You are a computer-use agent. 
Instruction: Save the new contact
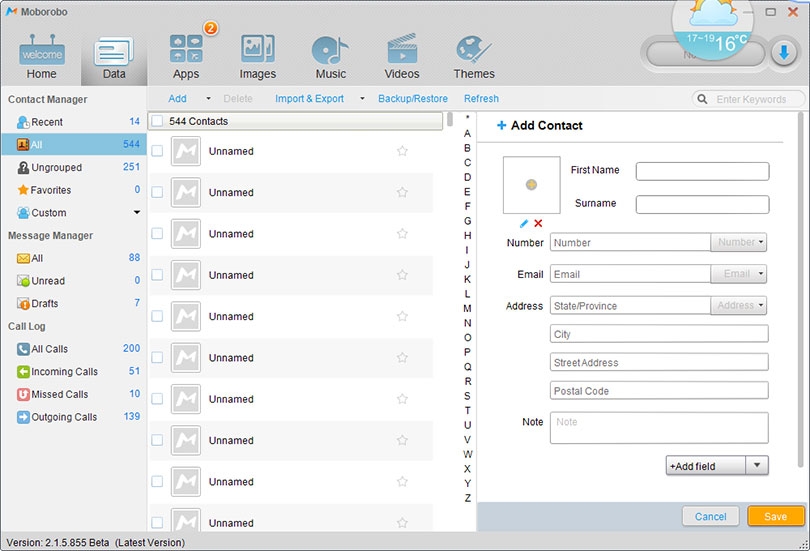point(775,516)
